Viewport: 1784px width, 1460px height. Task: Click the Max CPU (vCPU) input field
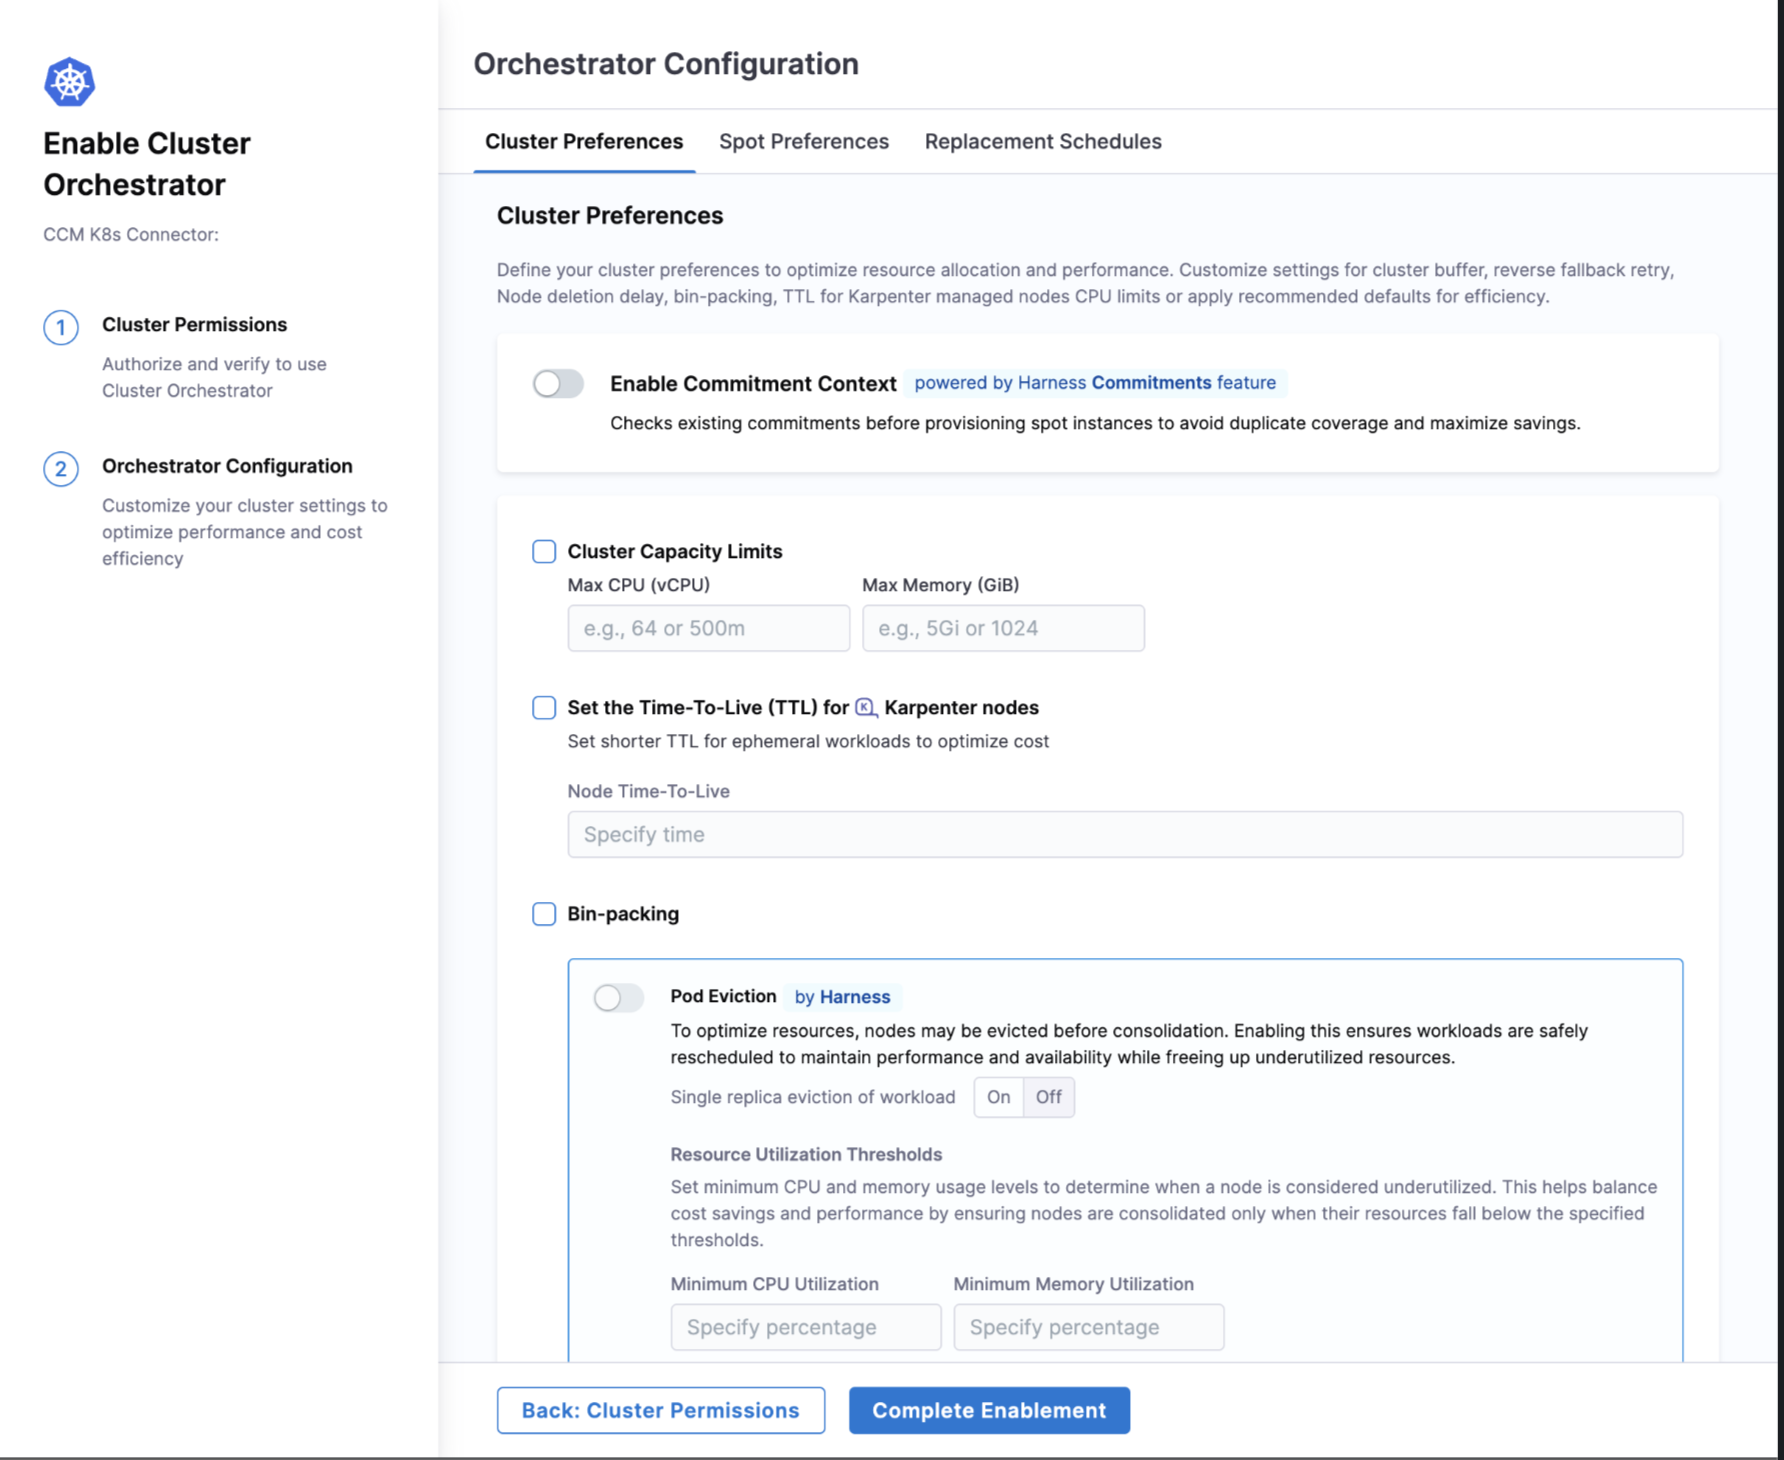coord(708,628)
